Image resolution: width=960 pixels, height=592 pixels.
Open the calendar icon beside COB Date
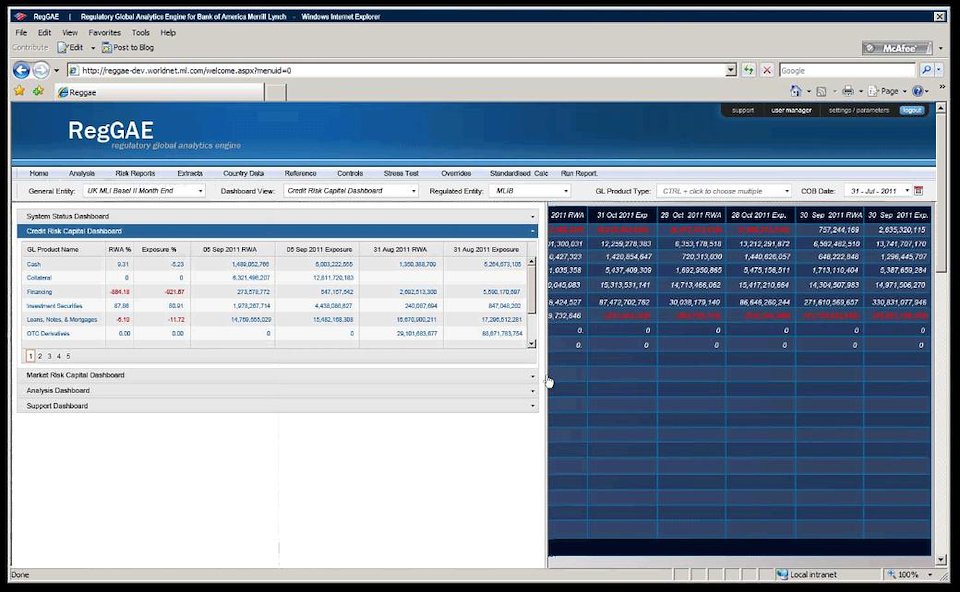[918, 190]
